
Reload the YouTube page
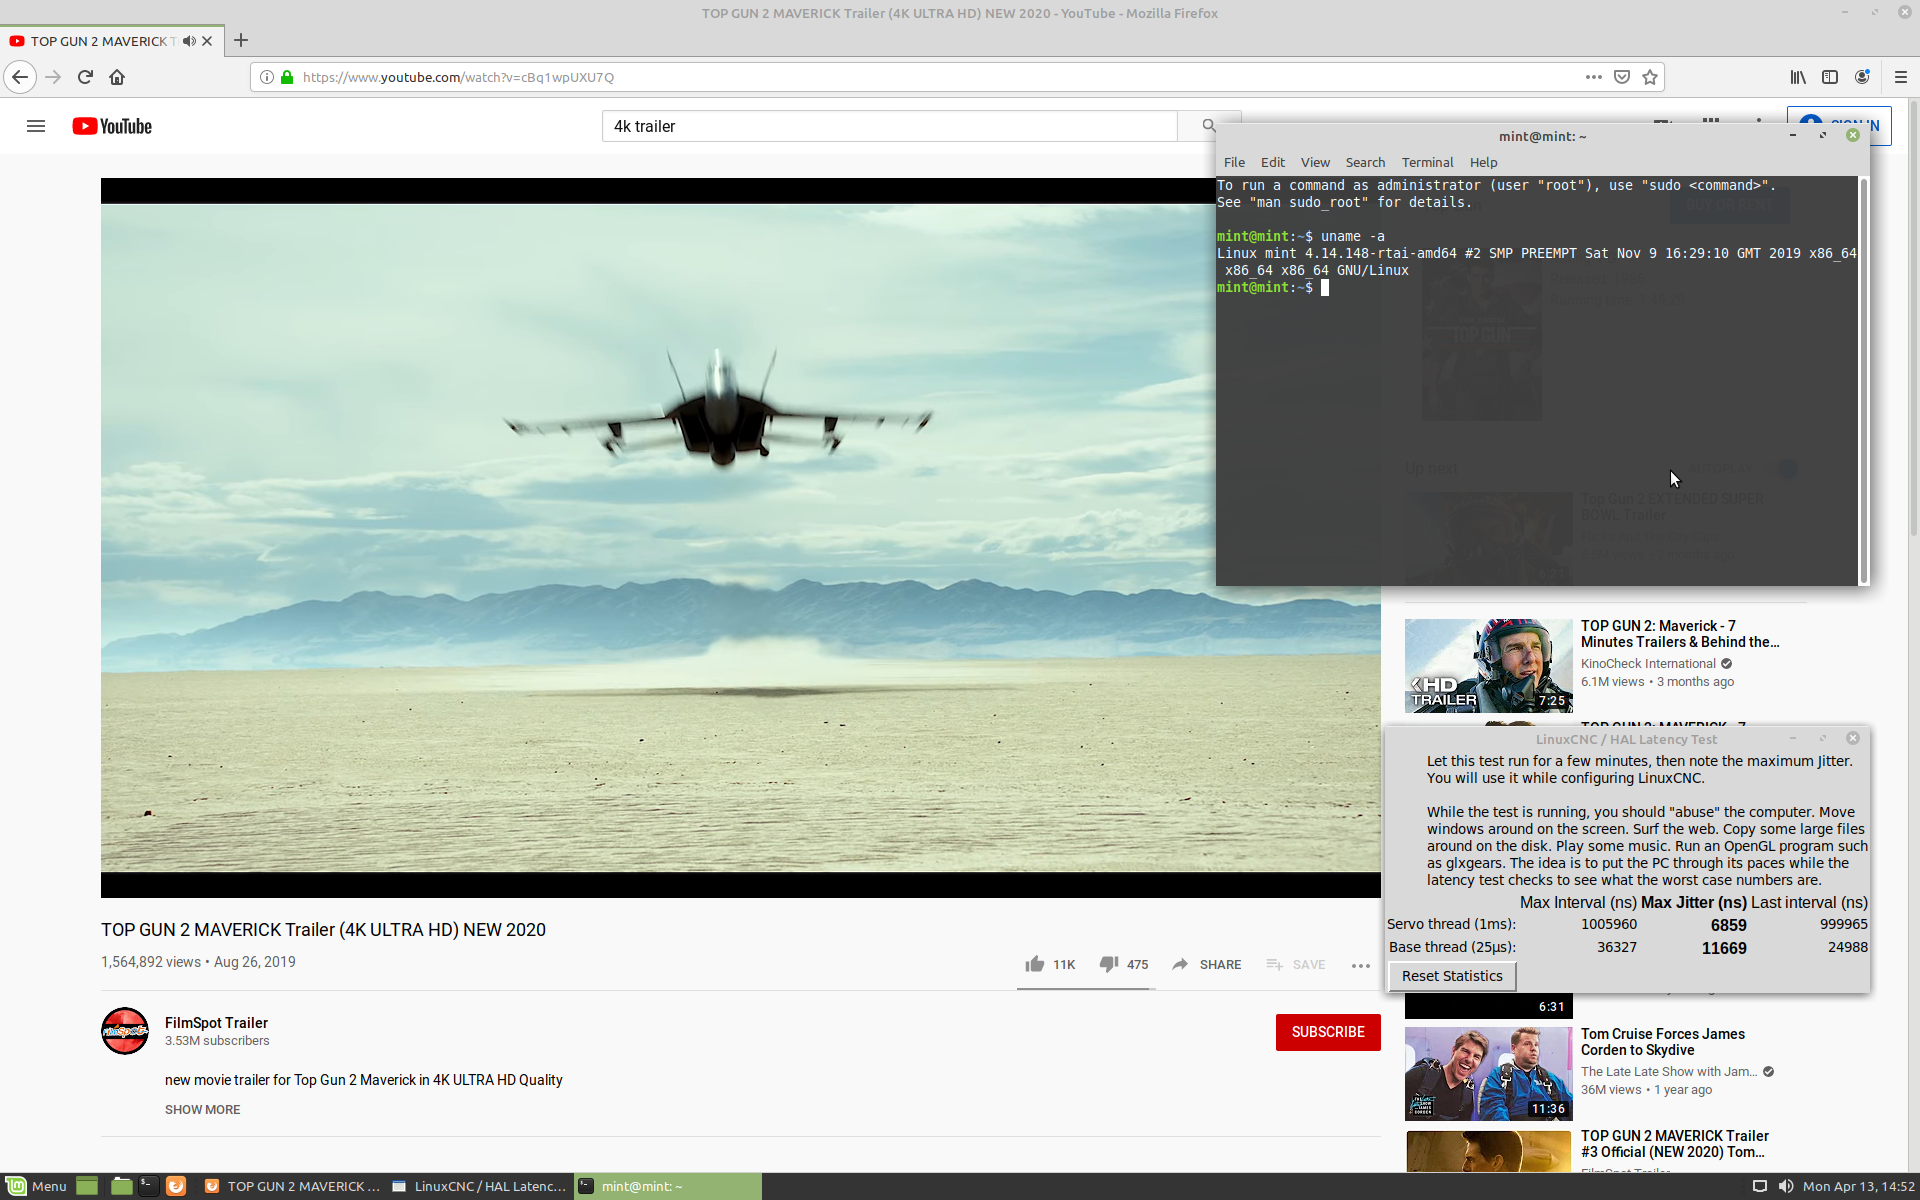tap(85, 77)
